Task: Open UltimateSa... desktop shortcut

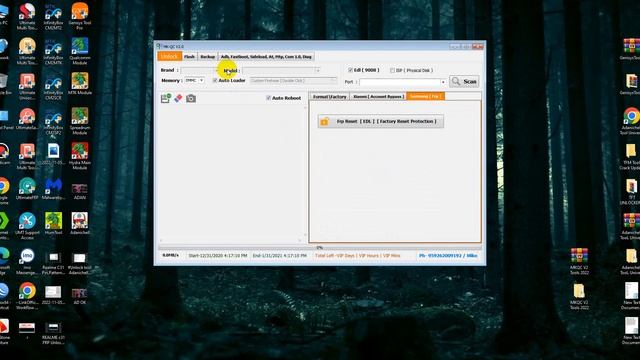Action: tap(27, 119)
